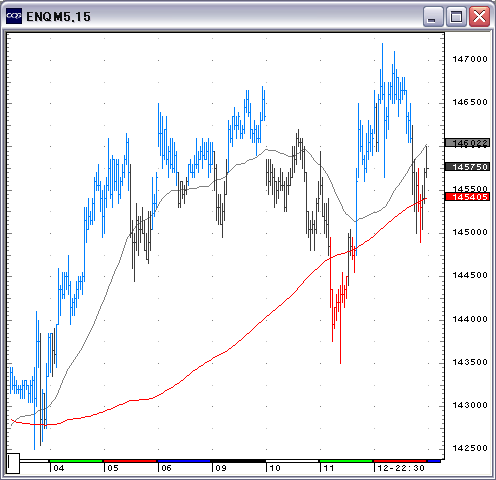Click the 143500 price axis label
The height and width of the screenshot is (480, 496).
tap(470, 362)
